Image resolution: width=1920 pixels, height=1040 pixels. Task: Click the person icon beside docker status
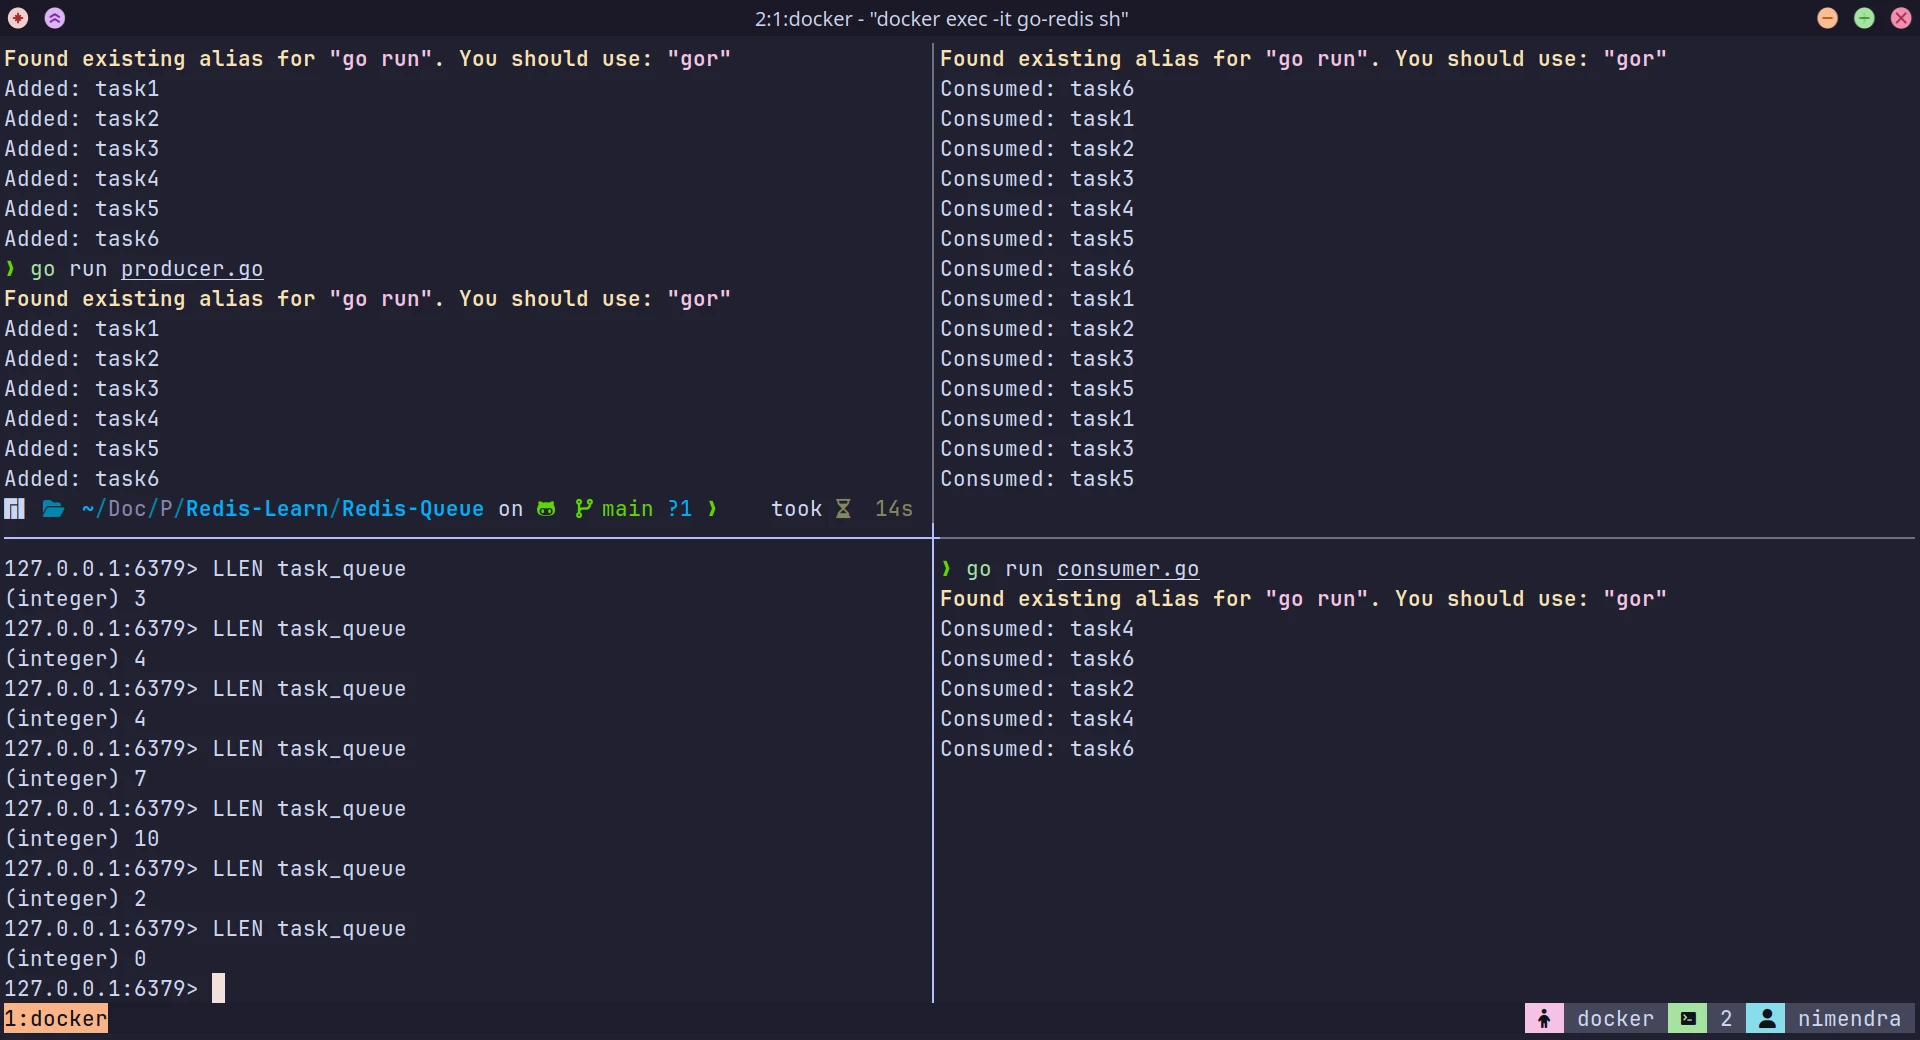coord(1544,1018)
